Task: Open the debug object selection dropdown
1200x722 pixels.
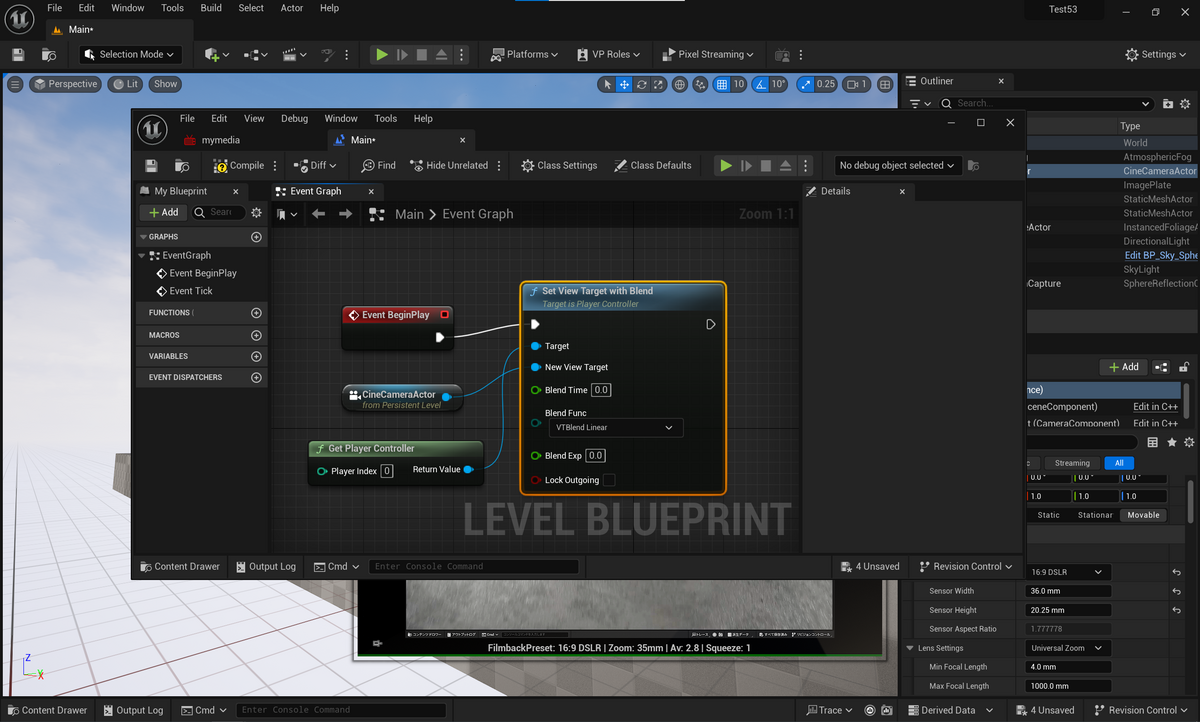Action: coord(896,166)
